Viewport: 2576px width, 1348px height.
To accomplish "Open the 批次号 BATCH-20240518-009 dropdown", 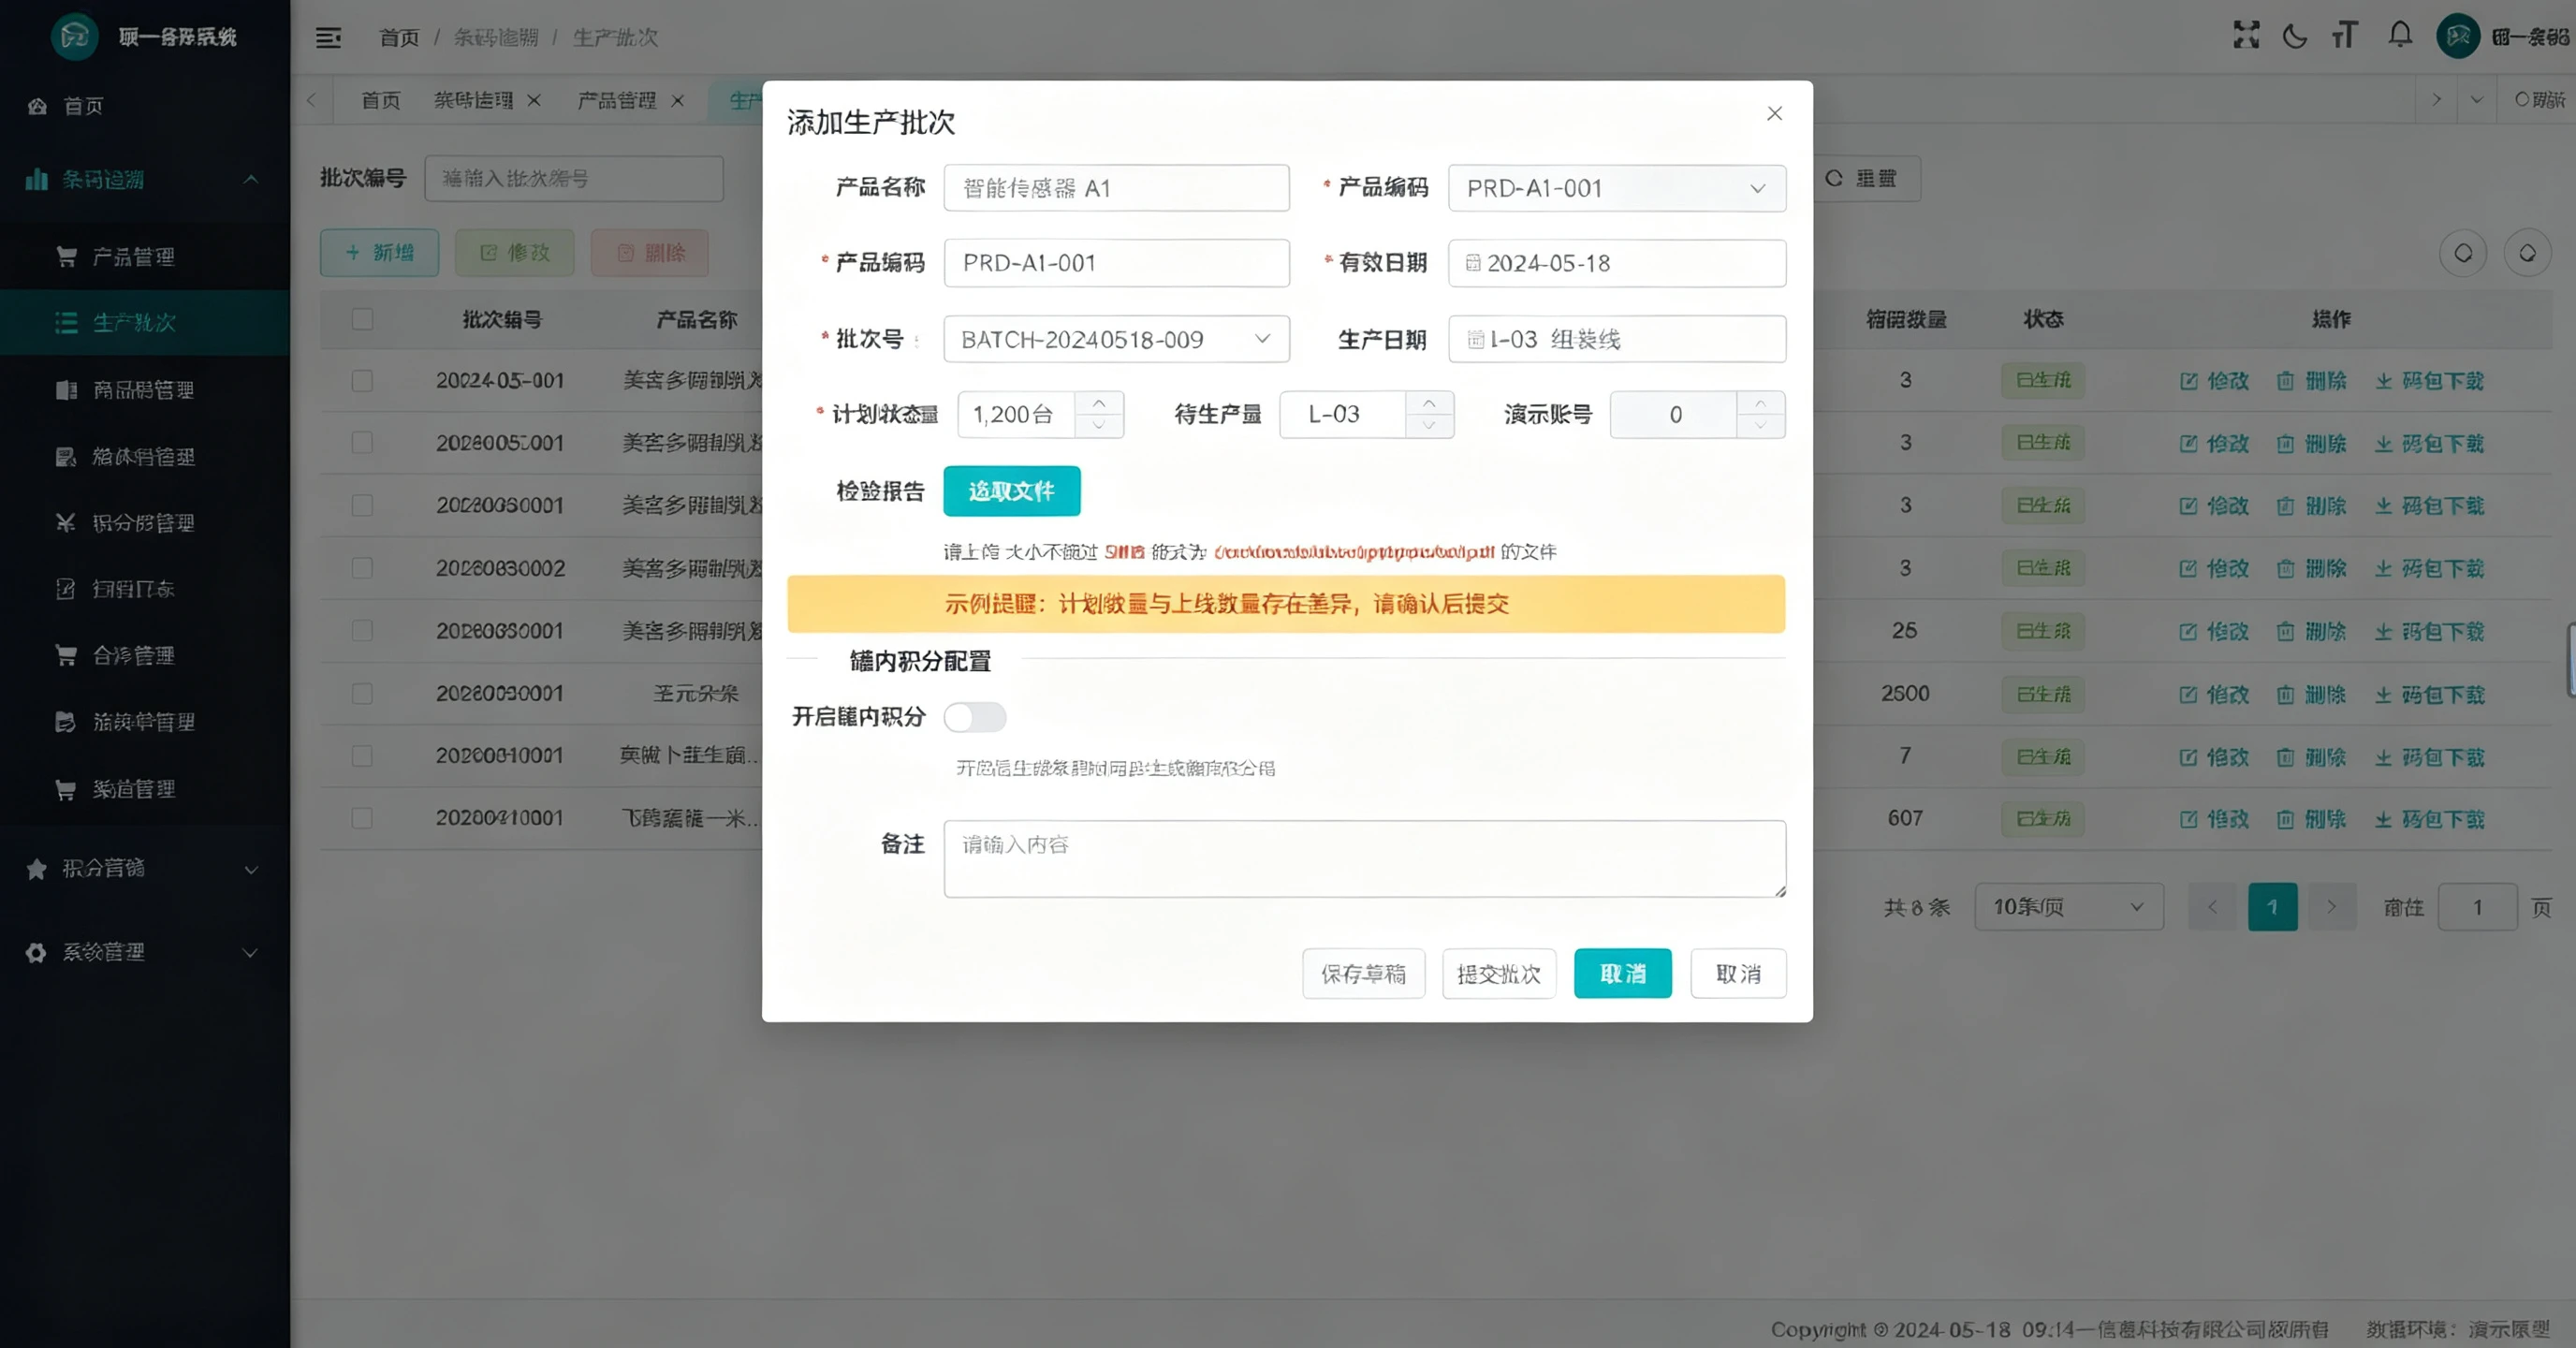I will tap(1116, 339).
